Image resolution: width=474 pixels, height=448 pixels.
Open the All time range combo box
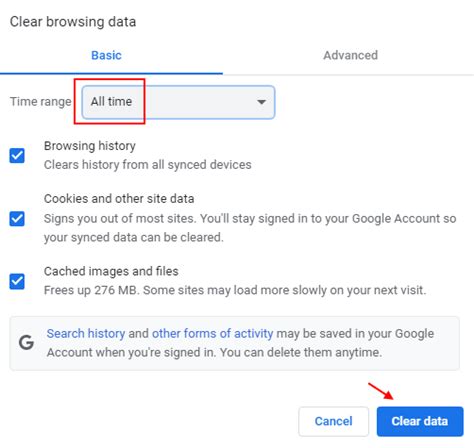[178, 102]
